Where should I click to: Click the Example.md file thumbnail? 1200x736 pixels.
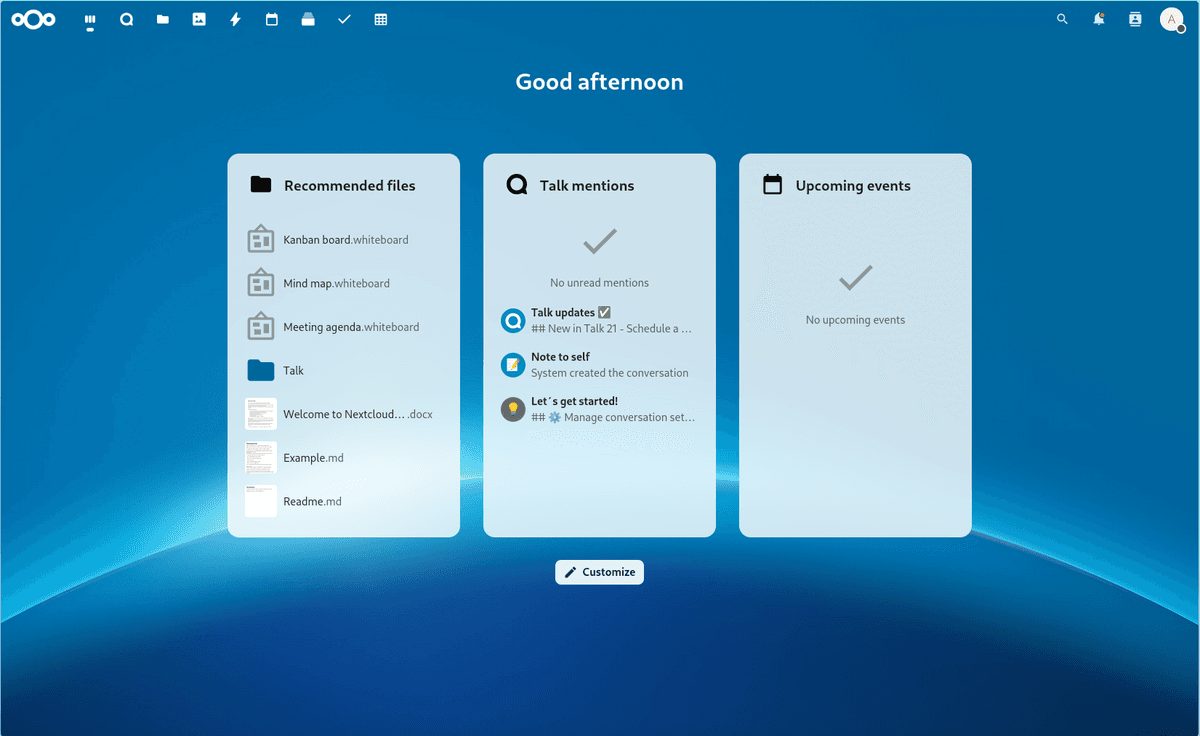tap(261, 458)
